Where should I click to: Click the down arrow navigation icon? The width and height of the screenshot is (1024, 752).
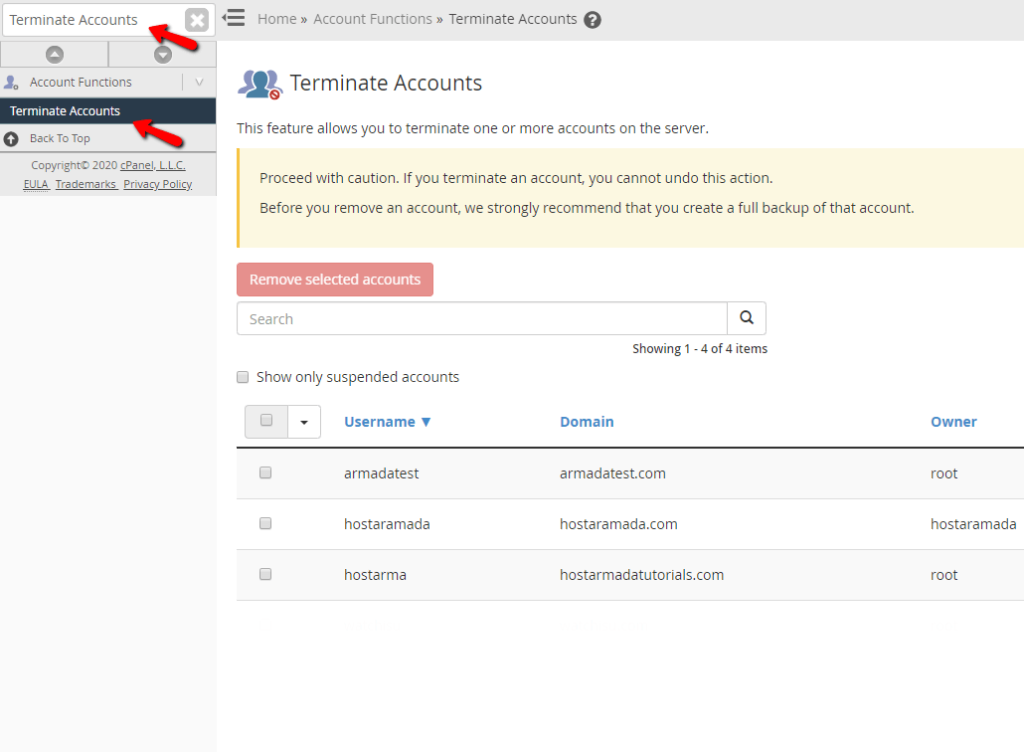tap(162, 54)
